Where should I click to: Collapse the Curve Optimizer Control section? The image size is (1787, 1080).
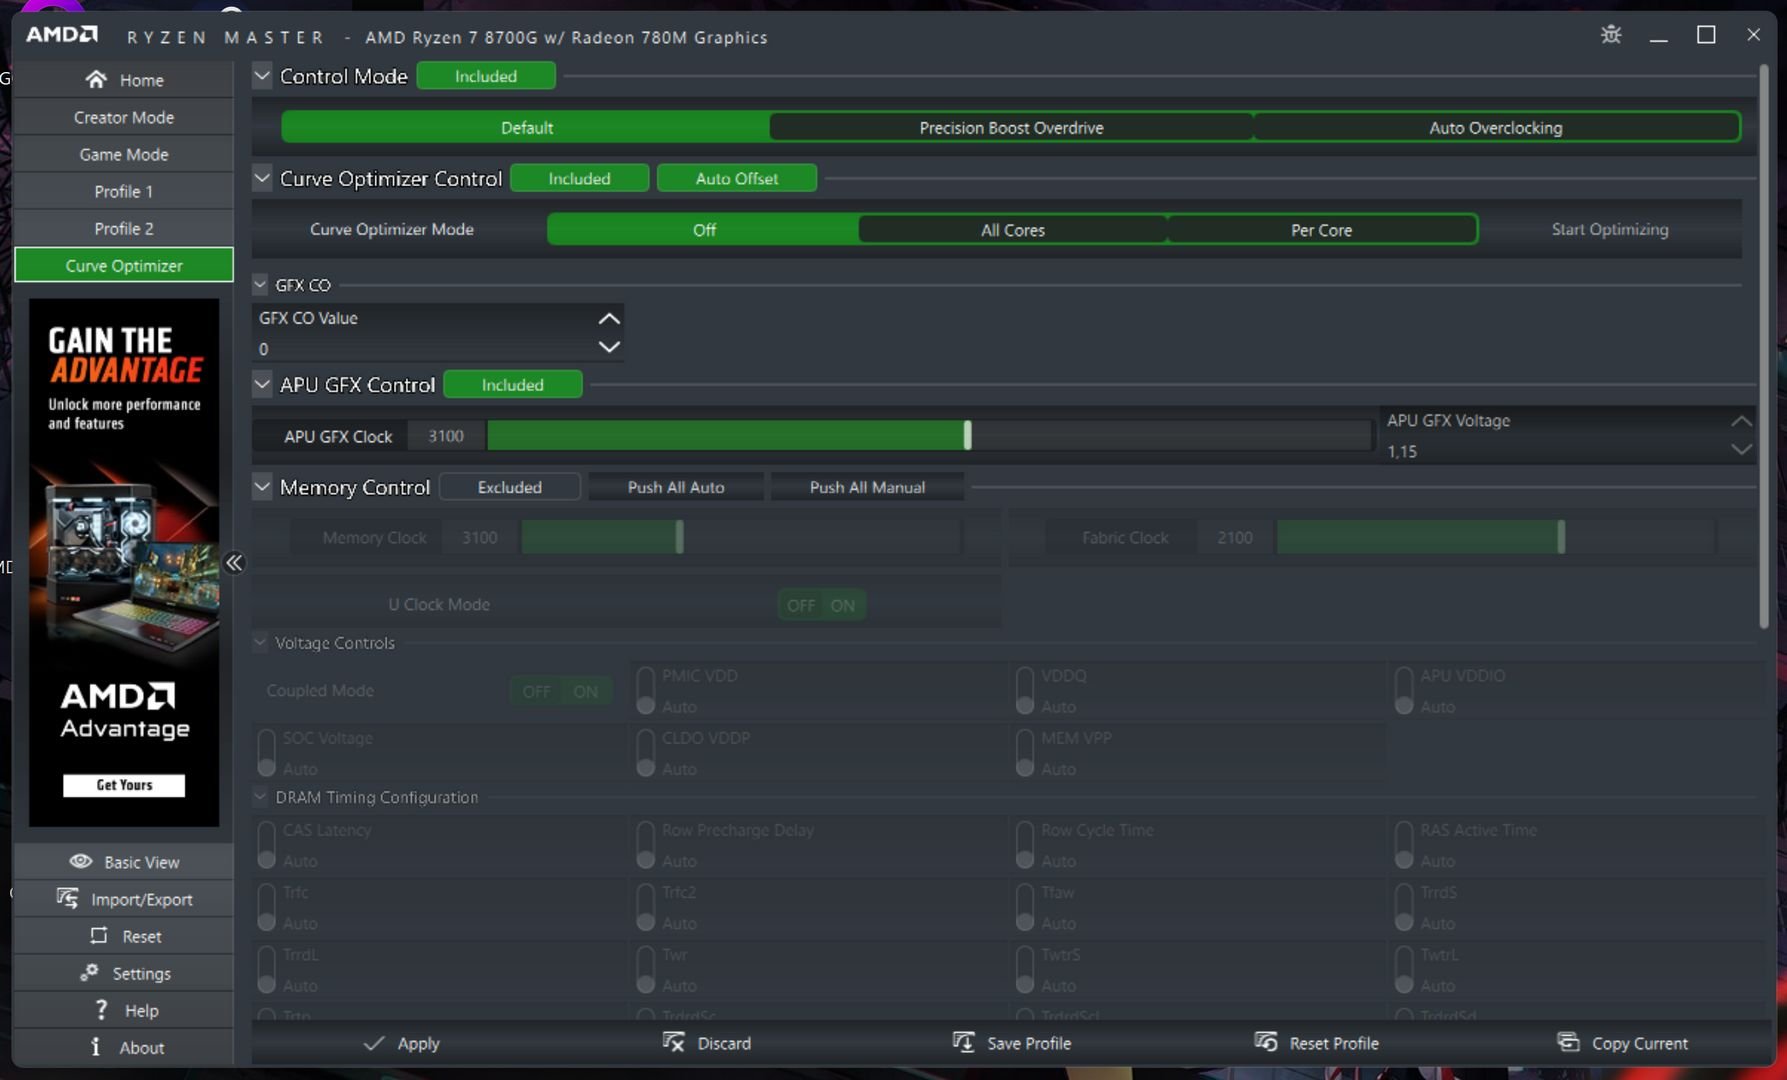click(x=262, y=178)
